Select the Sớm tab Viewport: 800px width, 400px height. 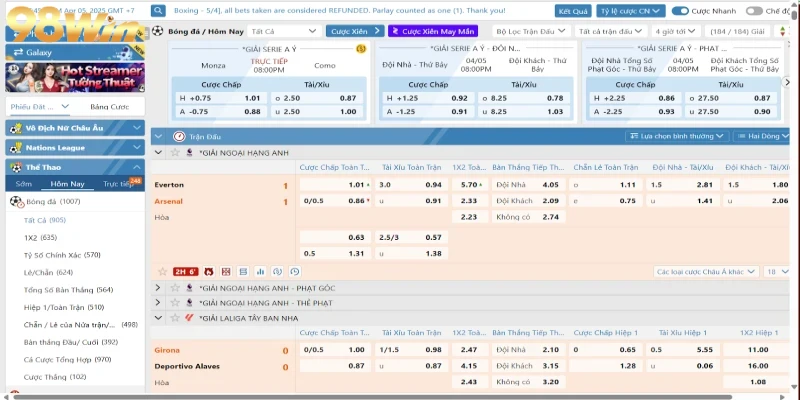click(x=23, y=184)
